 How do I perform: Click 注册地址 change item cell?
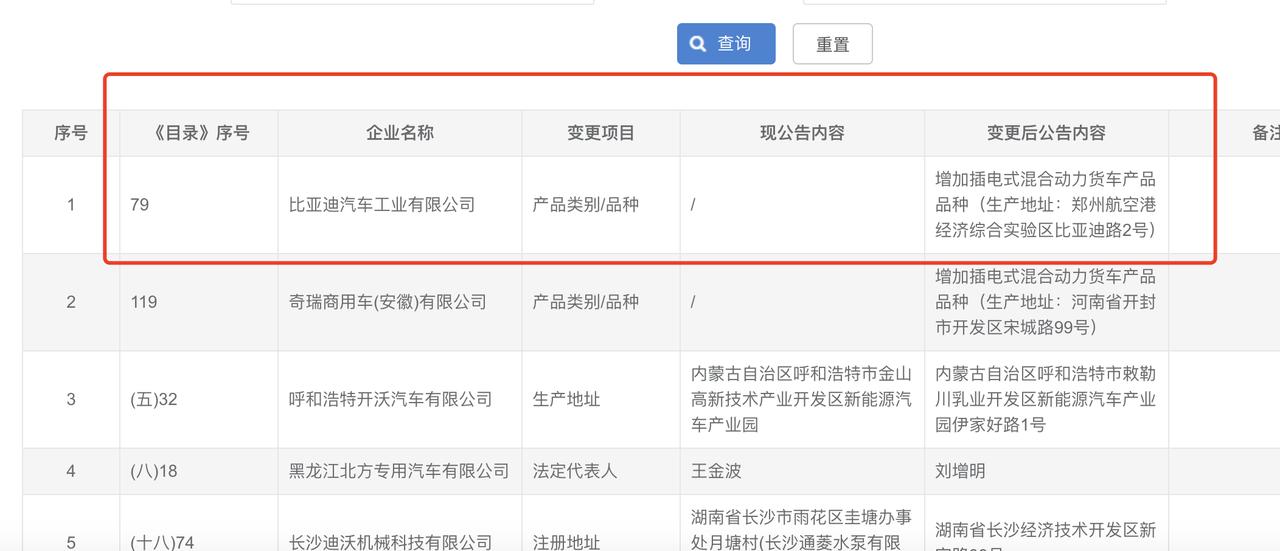601,523
